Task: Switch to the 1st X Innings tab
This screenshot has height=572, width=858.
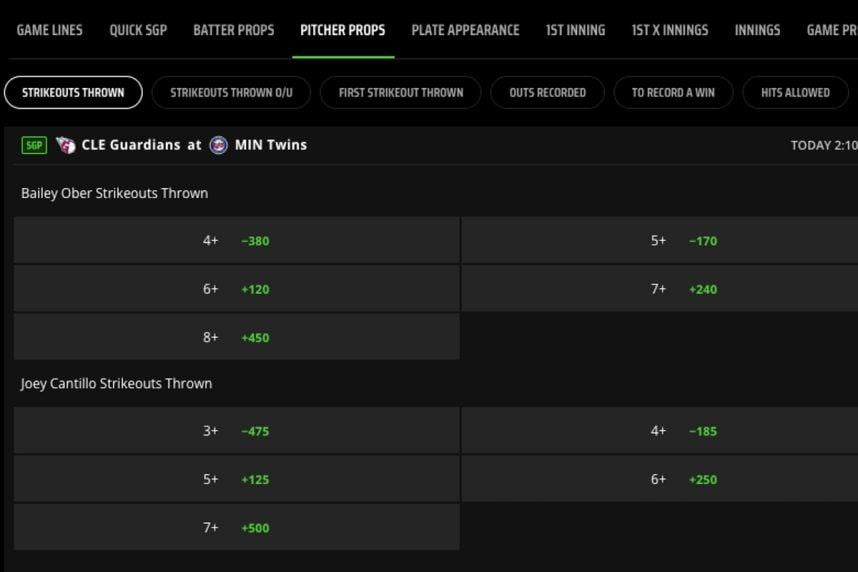Action: 670,30
